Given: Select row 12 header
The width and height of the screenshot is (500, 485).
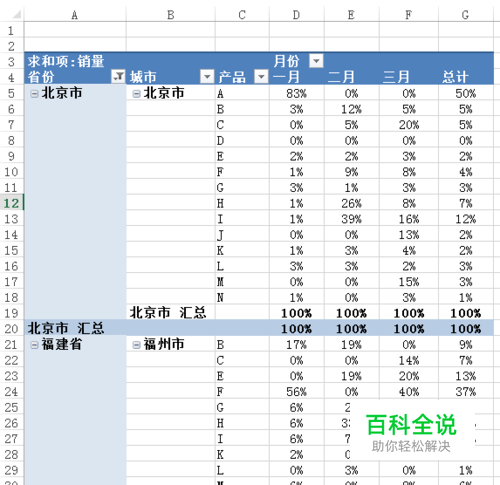Looking at the screenshot, I should [11, 203].
